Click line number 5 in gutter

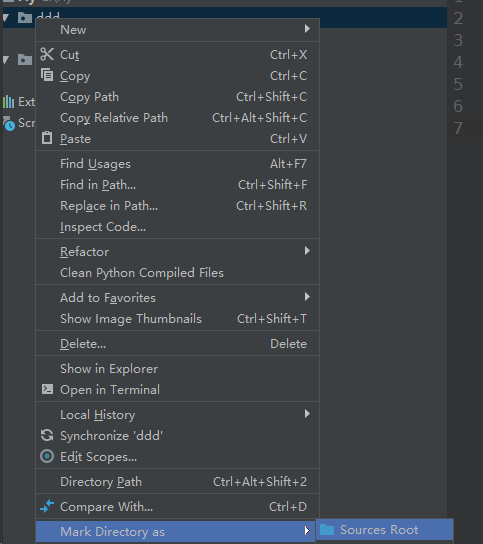point(458,84)
